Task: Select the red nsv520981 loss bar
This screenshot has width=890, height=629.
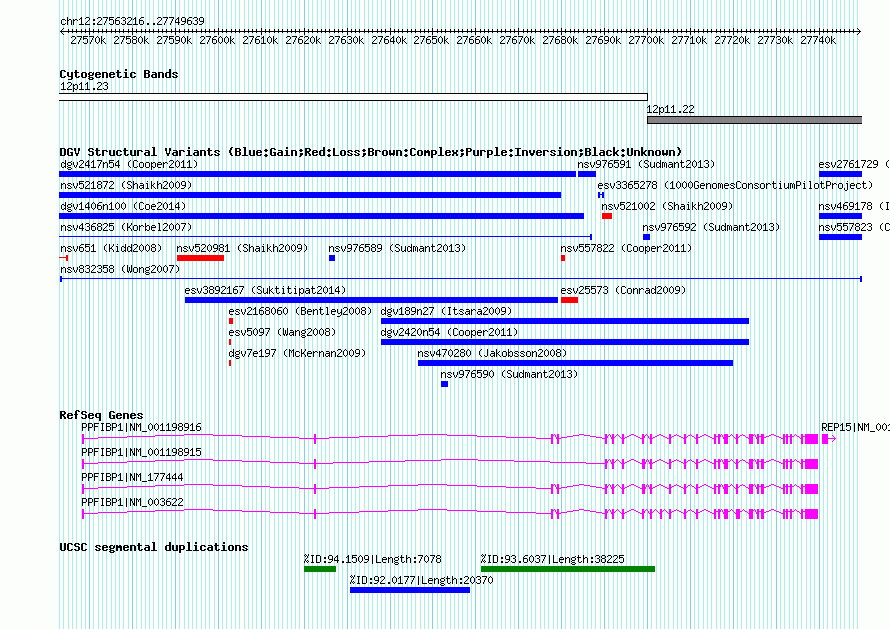Action: [200, 258]
